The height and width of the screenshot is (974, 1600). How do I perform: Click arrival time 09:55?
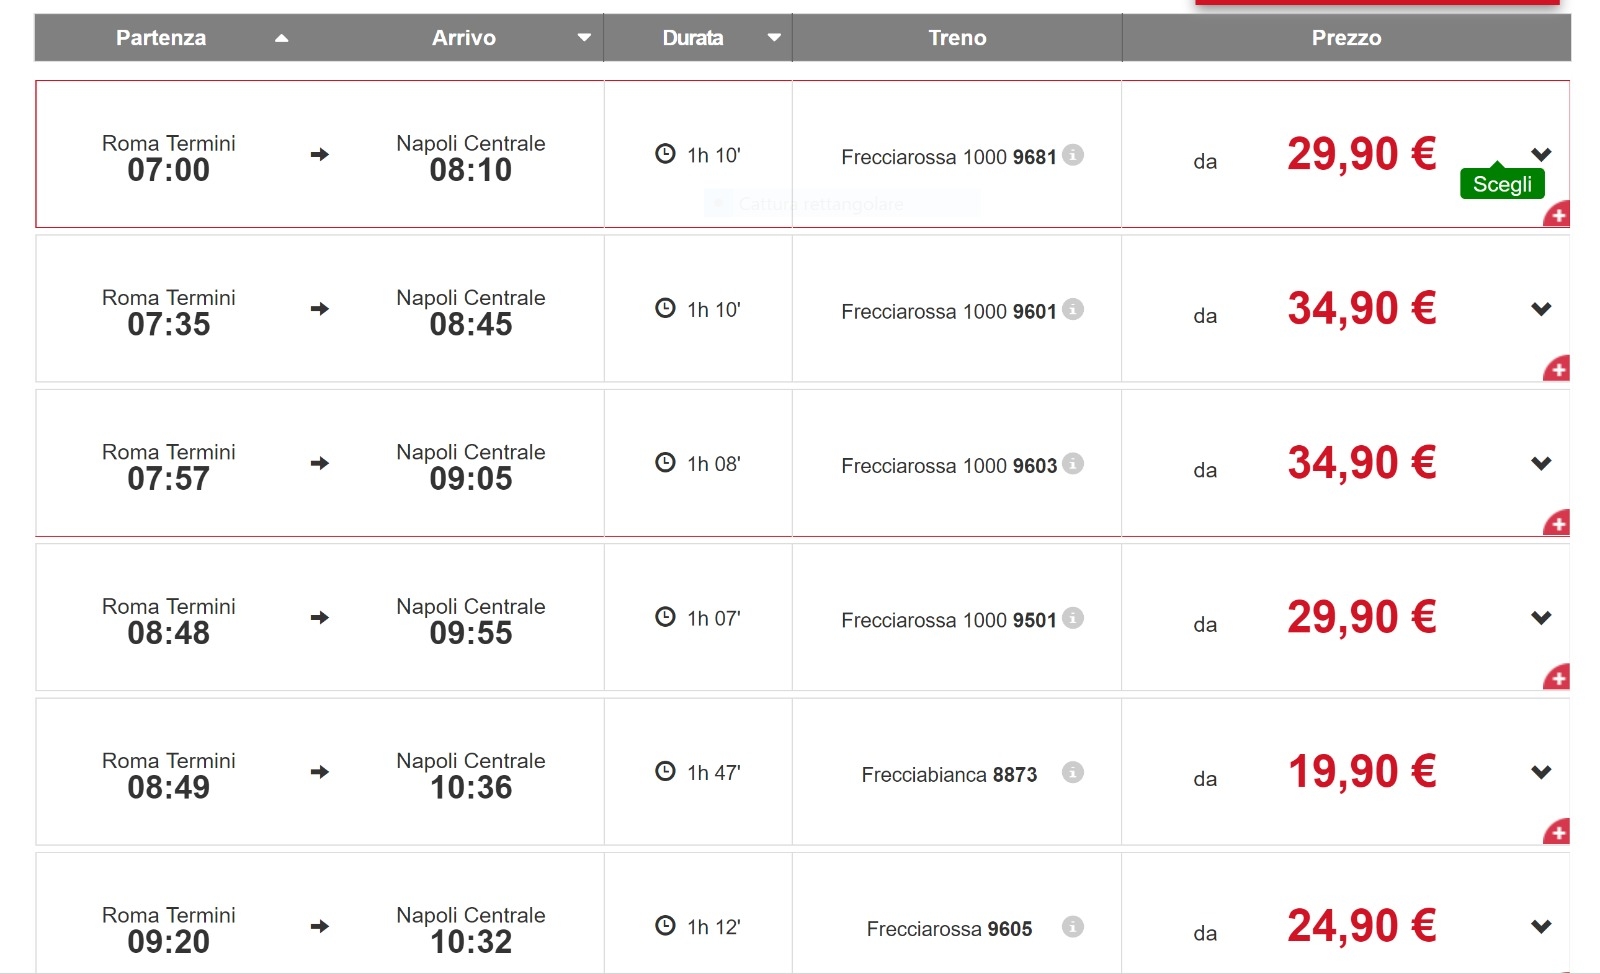click(470, 633)
